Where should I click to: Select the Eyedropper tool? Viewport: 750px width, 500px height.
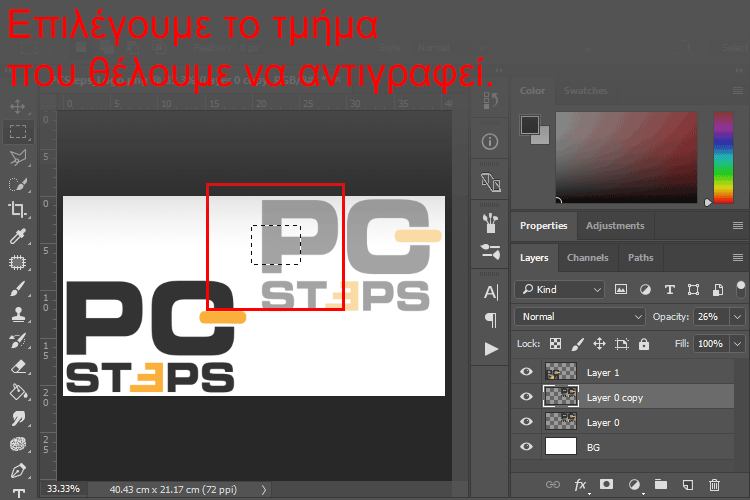(x=18, y=236)
